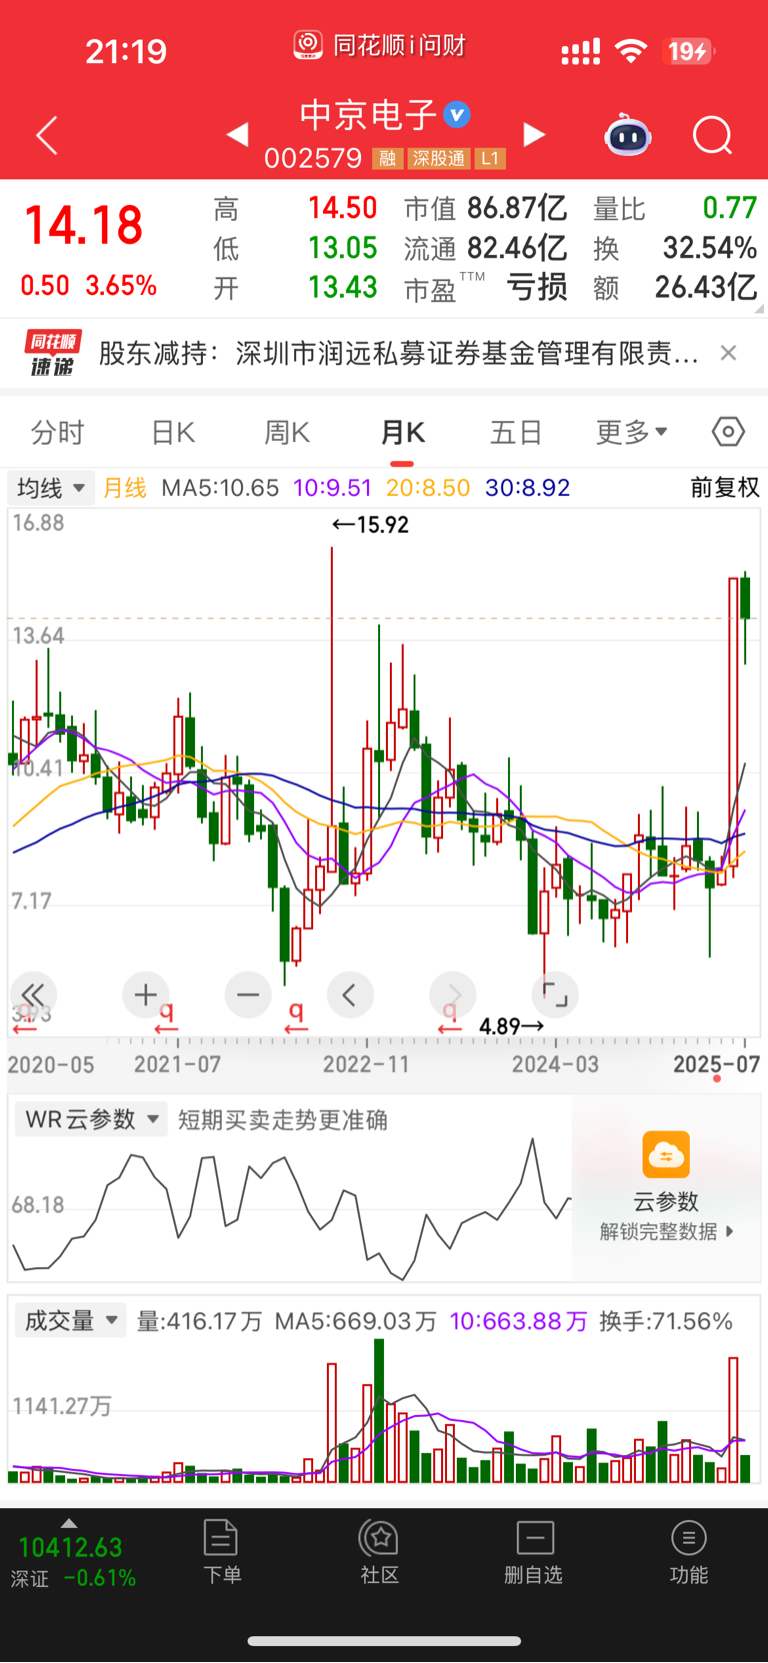Image resolution: width=768 pixels, height=1663 pixels.
Task: Switch to the 周K chart tab
Action: click(x=287, y=432)
